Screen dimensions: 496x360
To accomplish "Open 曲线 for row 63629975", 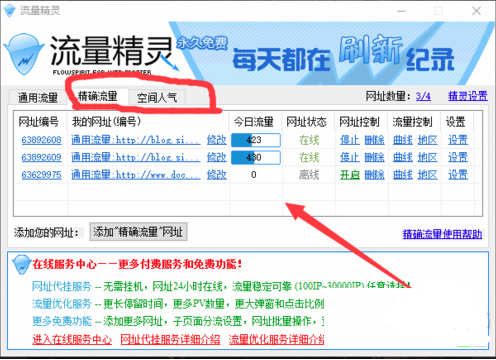I will click(403, 175).
